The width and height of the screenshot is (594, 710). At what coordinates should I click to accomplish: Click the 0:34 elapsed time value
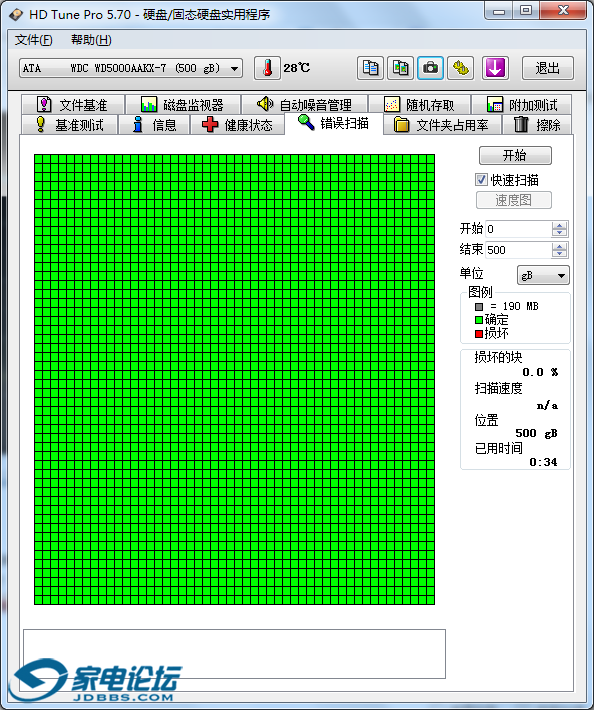(x=543, y=462)
